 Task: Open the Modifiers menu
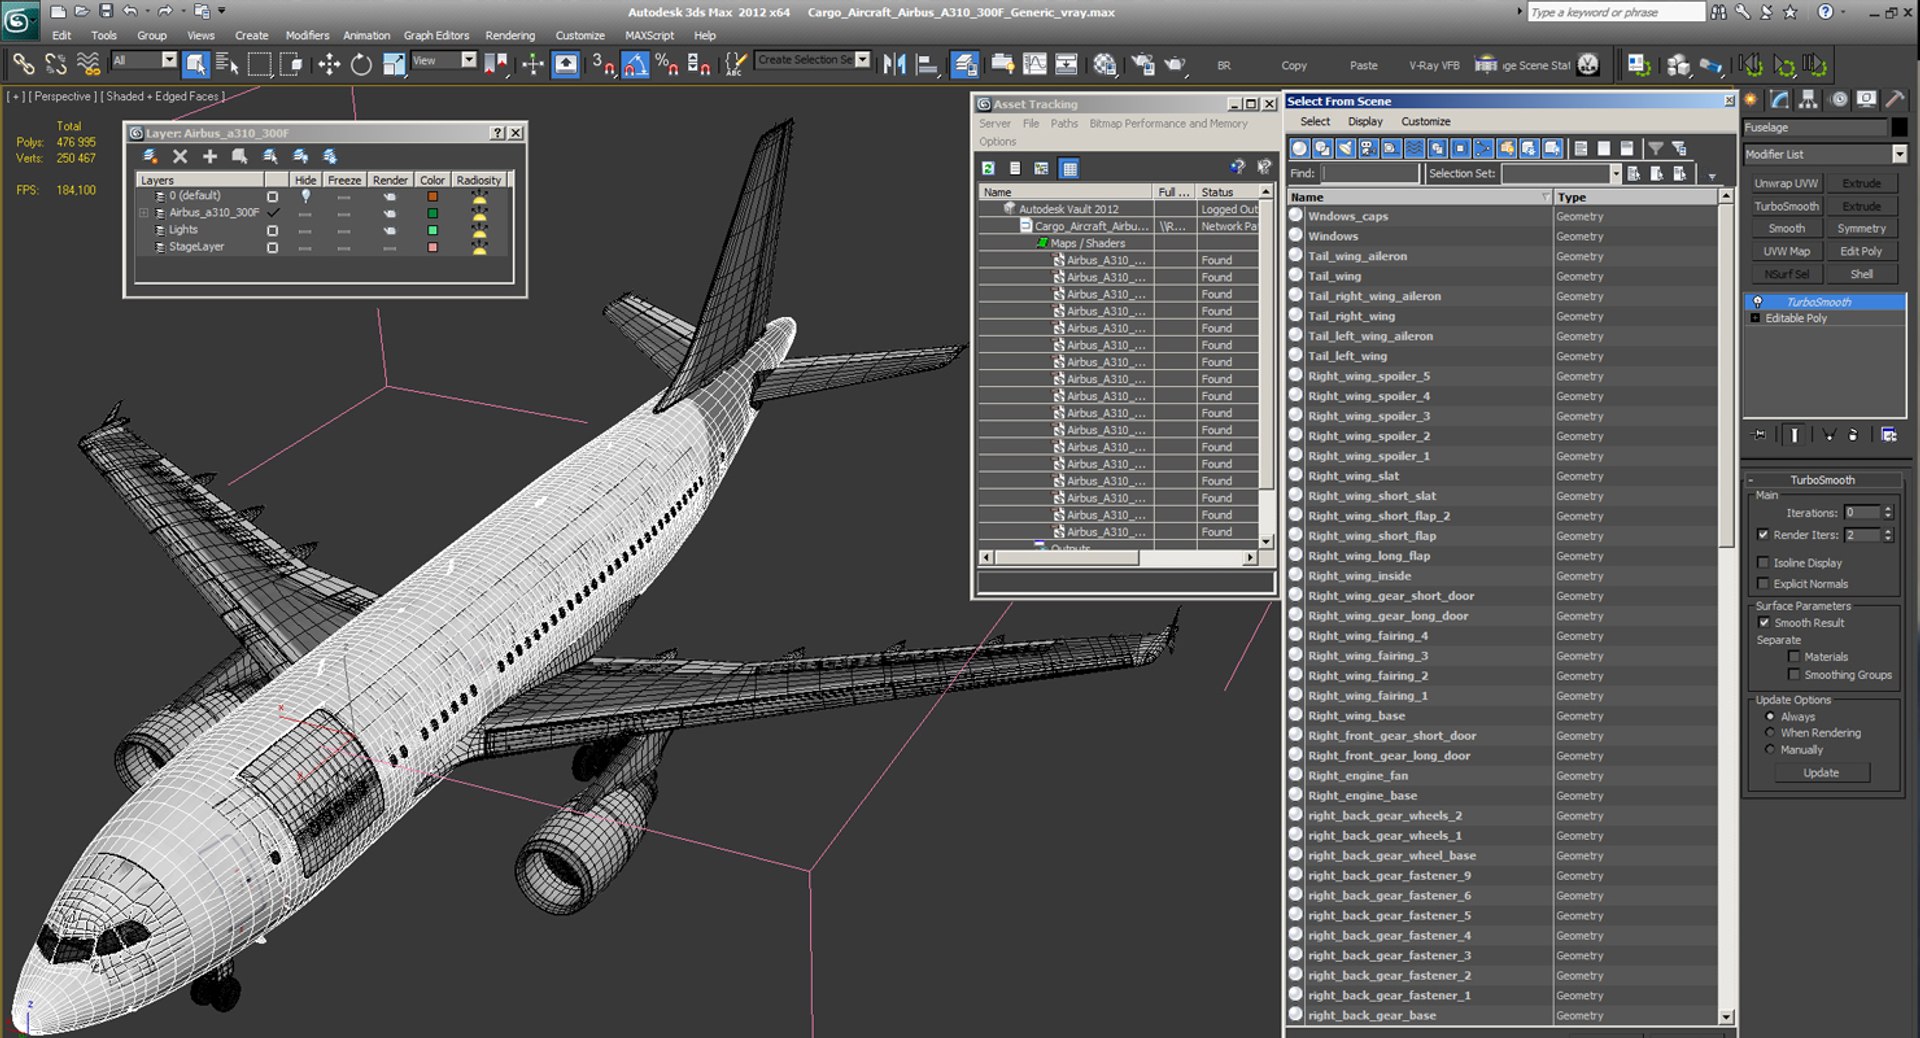tap(307, 35)
